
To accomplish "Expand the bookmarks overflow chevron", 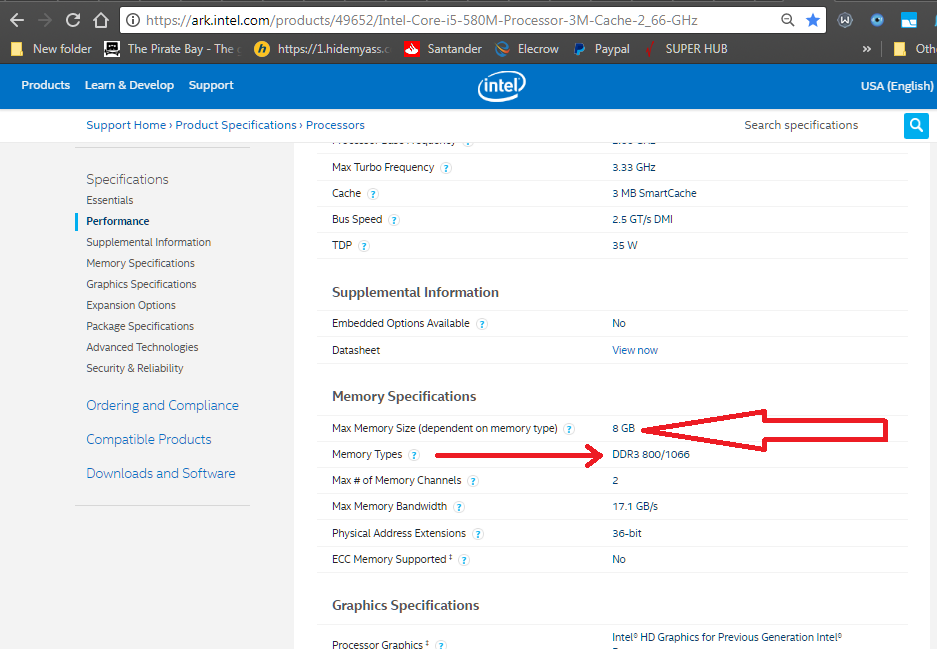I will pyautogui.click(x=866, y=49).
